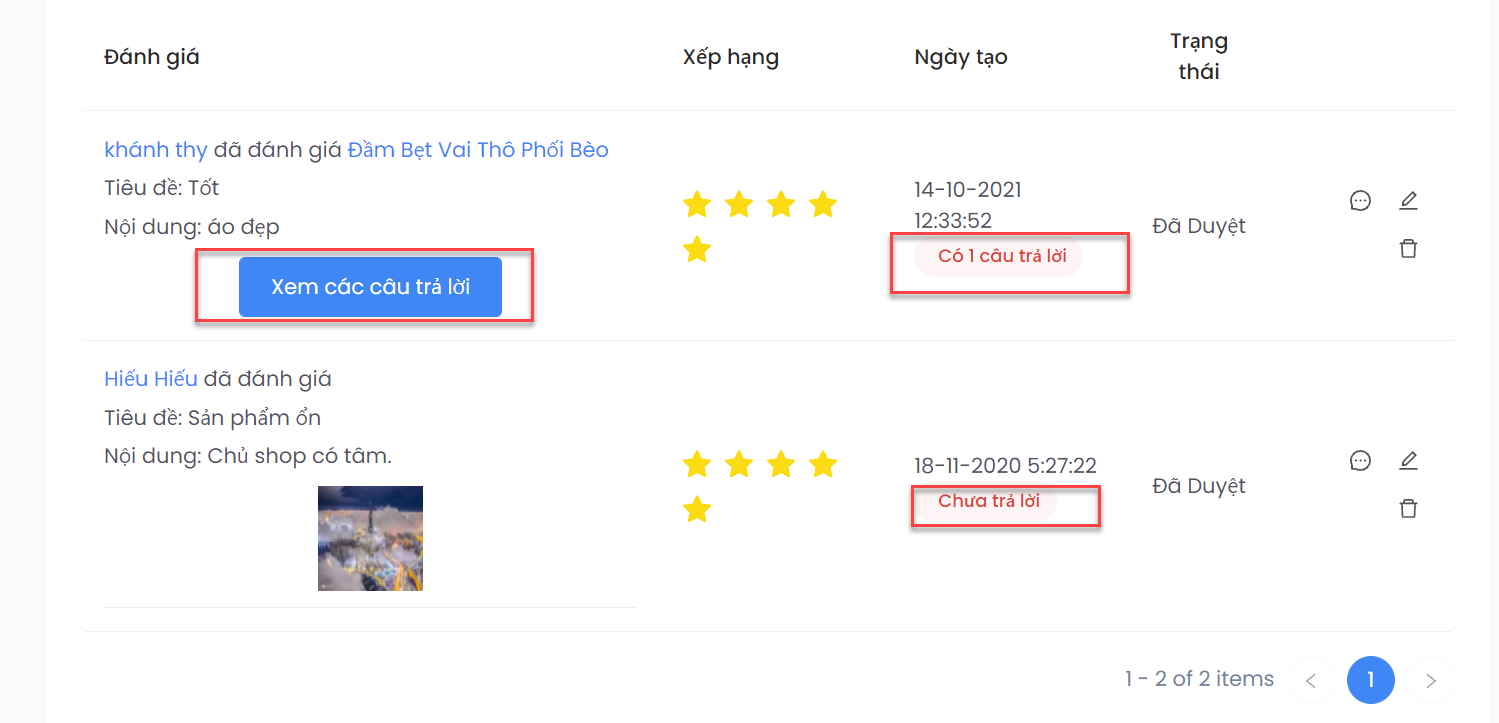1499x723 pixels.
Task: Delete Hiếu Hiếu review with trash icon
Action: 1408,509
